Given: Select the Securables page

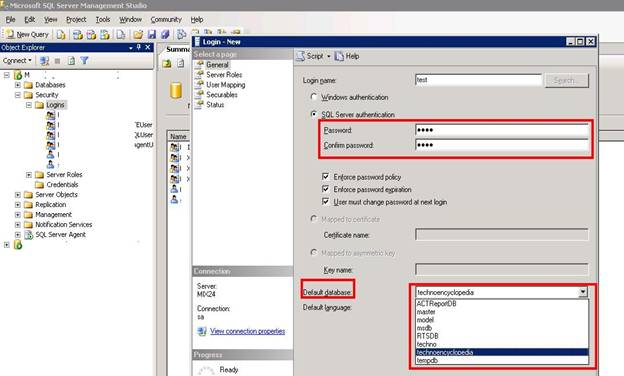Looking at the screenshot, I should point(222,95).
